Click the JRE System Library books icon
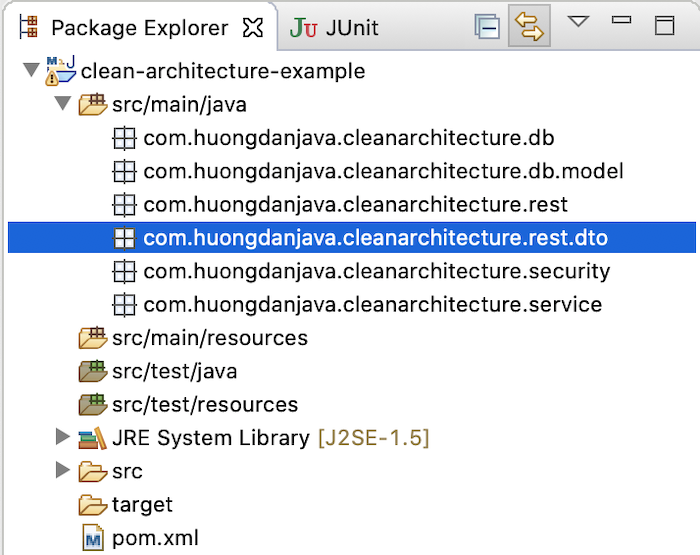Screen dimensions: 700x555 (x=92, y=438)
